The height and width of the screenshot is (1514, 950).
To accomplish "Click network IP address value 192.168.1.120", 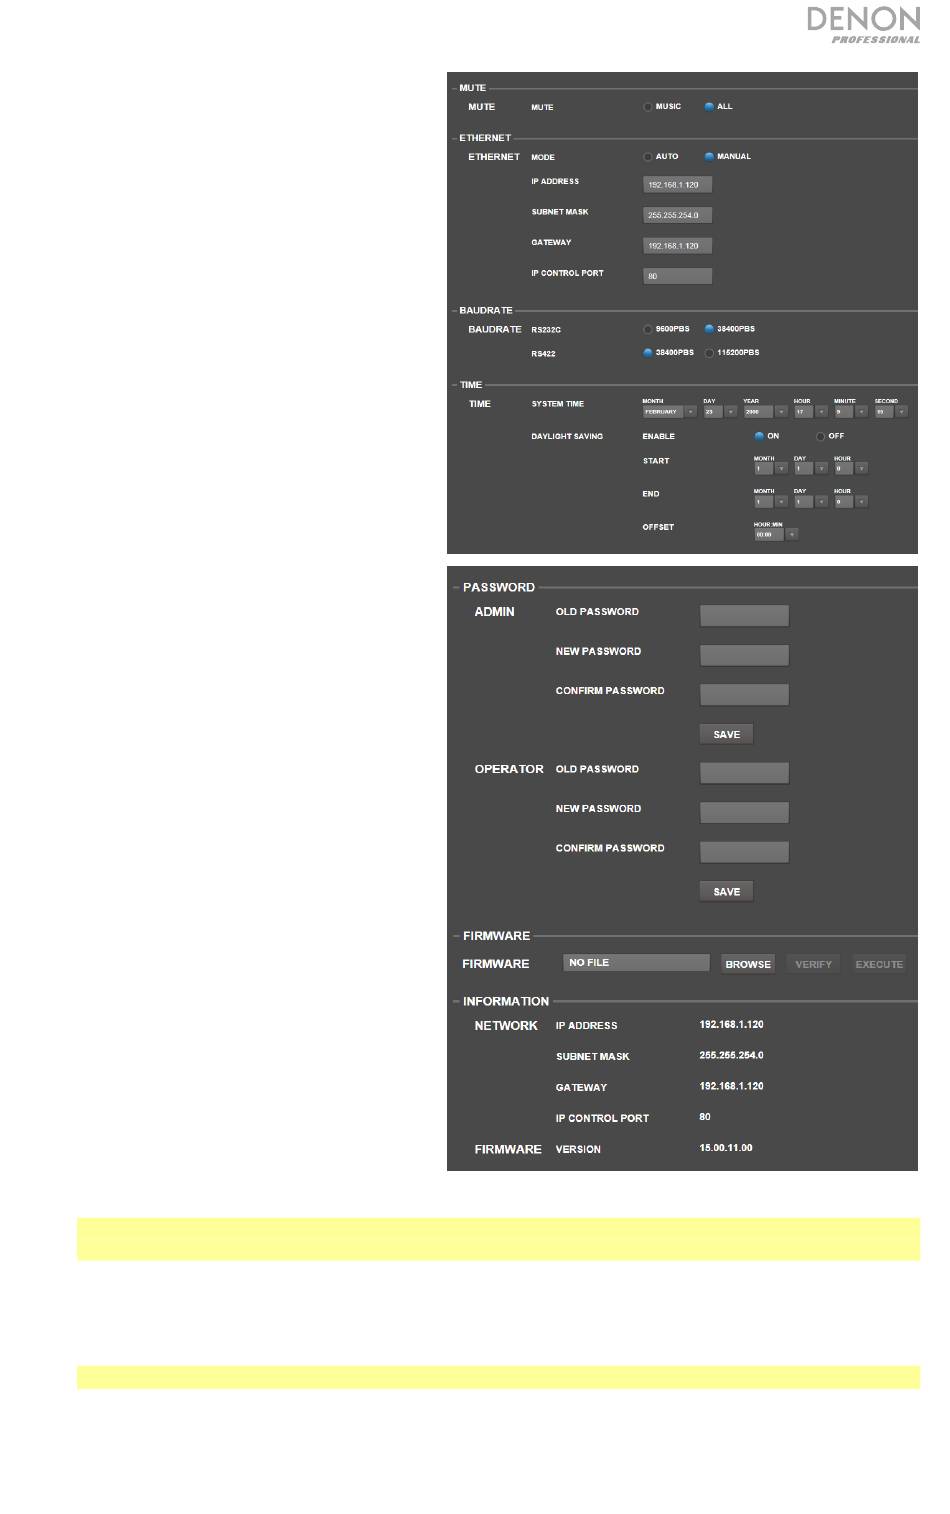I will click(x=731, y=1025).
